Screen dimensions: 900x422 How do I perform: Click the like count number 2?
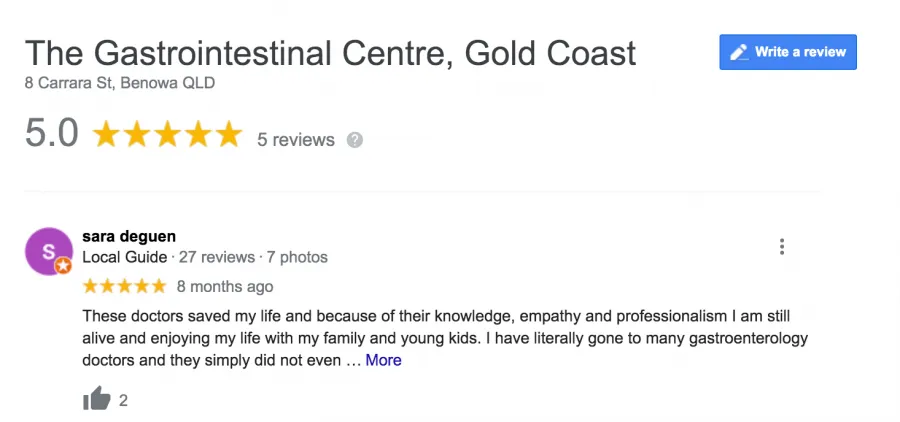coord(123,400)
